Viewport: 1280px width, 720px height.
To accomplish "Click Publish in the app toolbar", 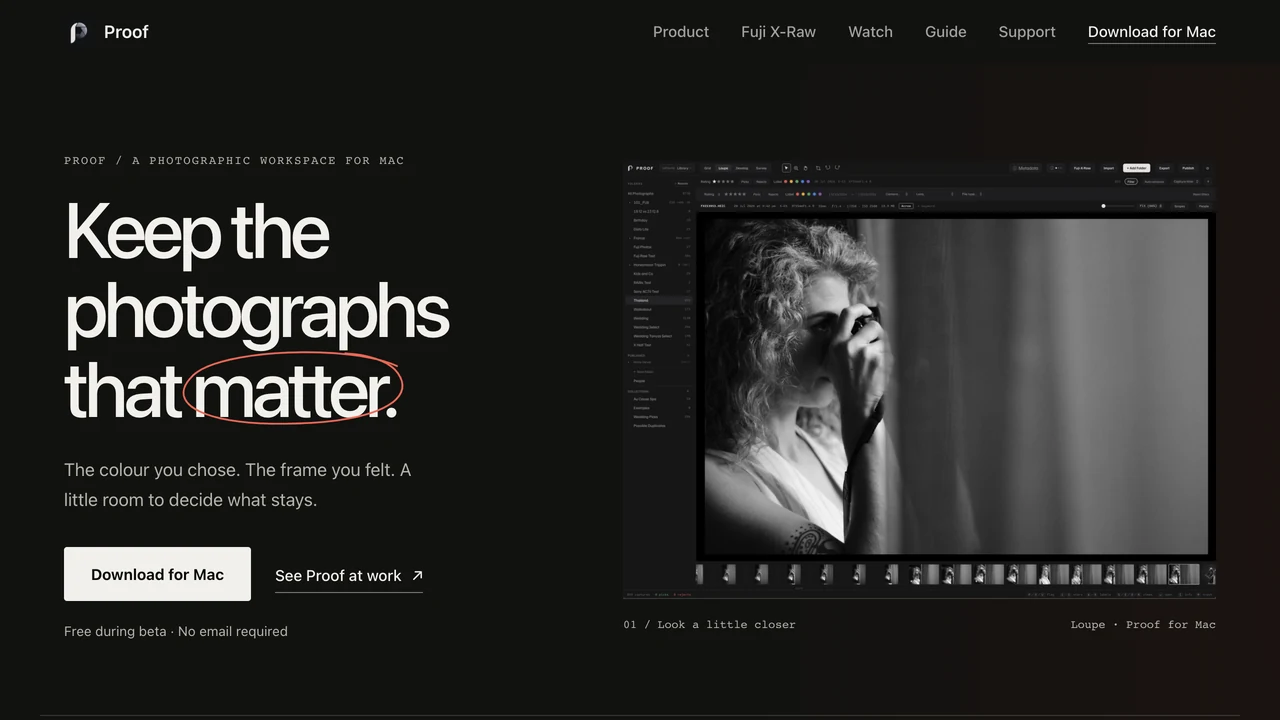I will coord(1188,168).
